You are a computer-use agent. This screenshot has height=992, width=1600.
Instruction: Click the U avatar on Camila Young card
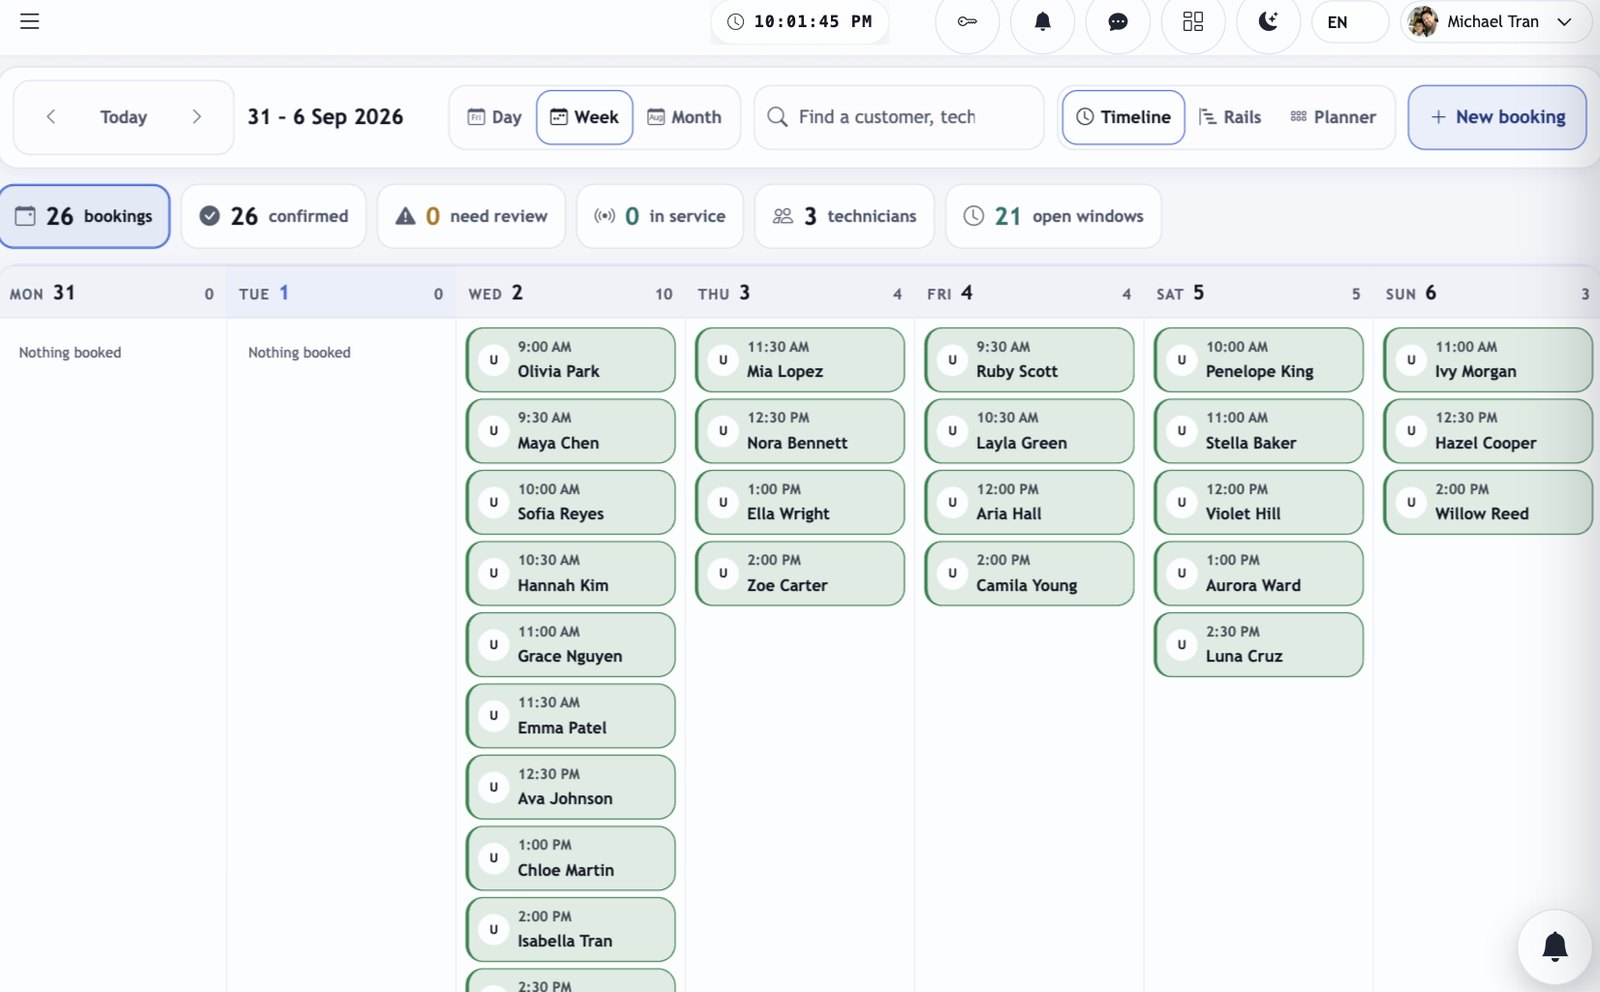[x=952, y=573]
